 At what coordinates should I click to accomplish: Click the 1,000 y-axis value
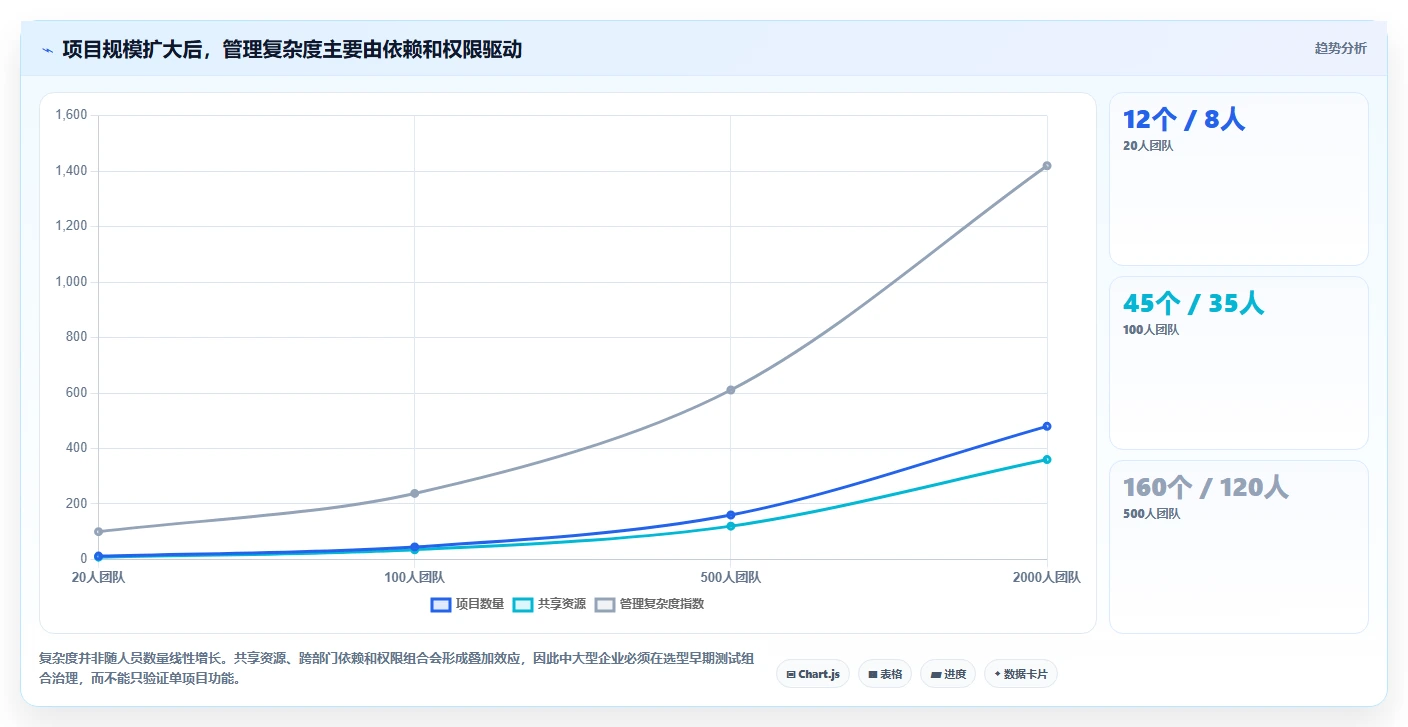(72, 282)
